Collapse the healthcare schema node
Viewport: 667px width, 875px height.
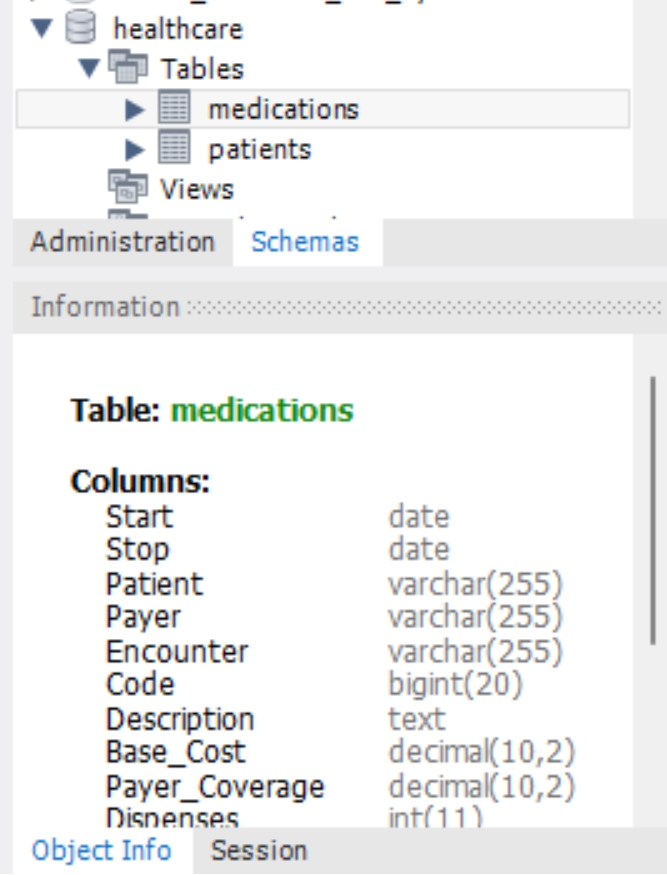point(42,29)
